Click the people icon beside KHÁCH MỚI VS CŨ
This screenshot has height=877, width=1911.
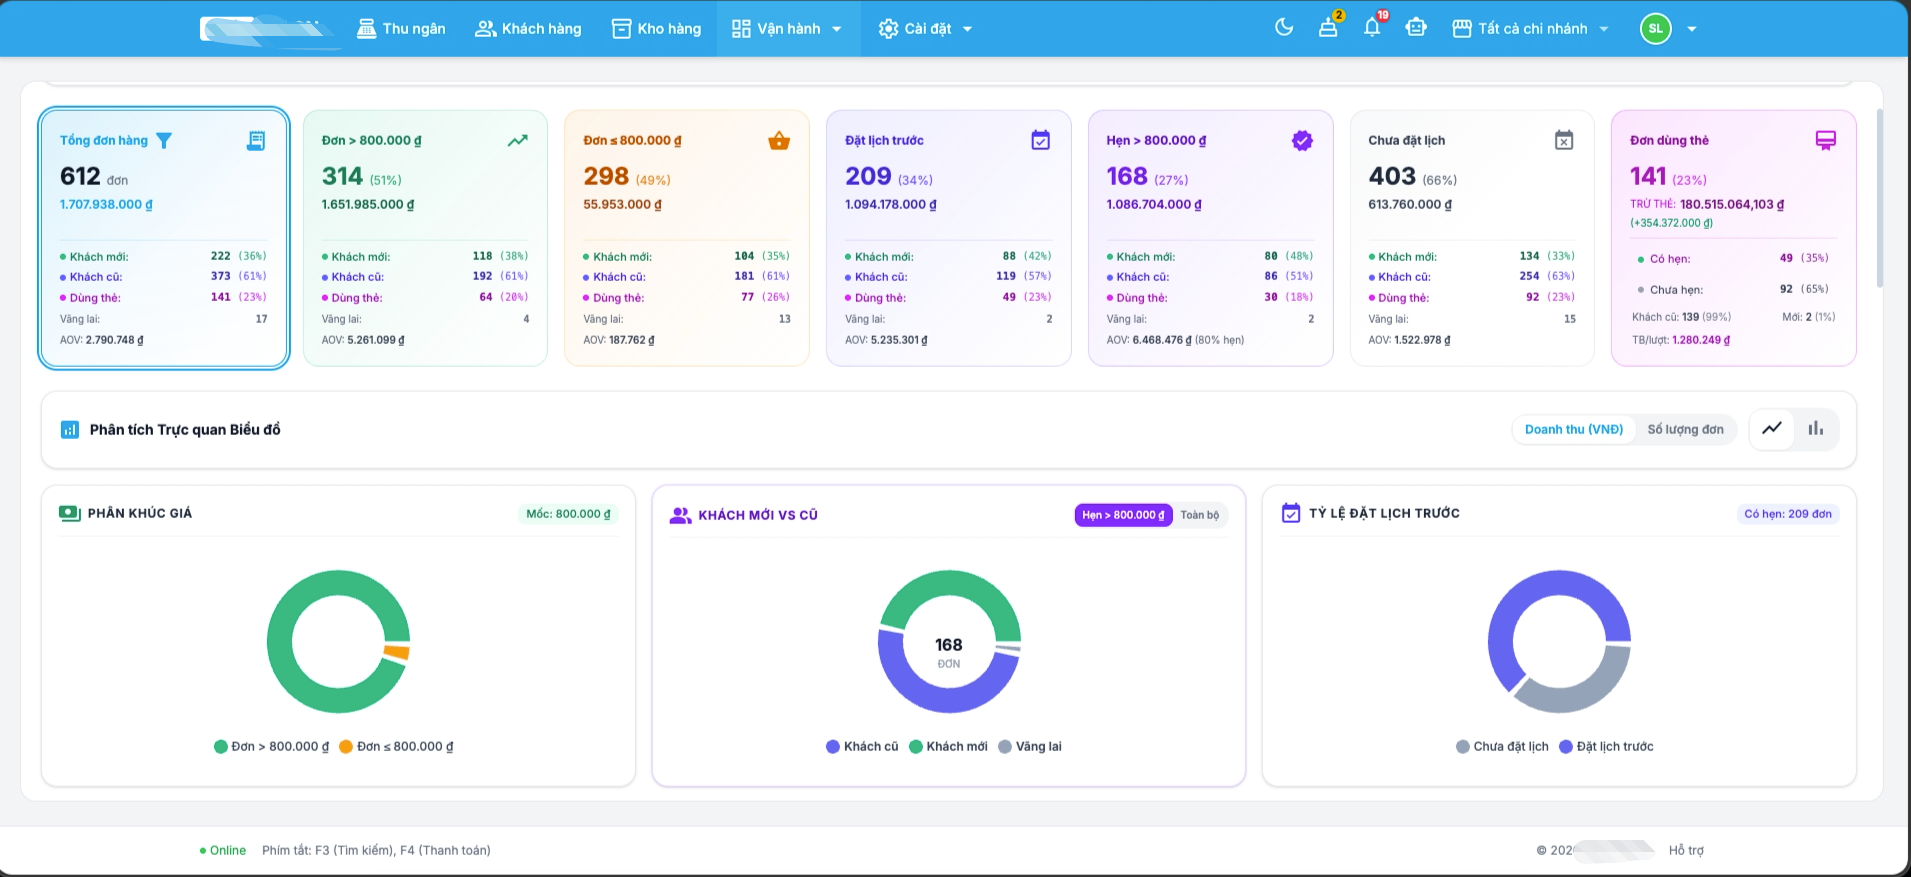(680, 515)
